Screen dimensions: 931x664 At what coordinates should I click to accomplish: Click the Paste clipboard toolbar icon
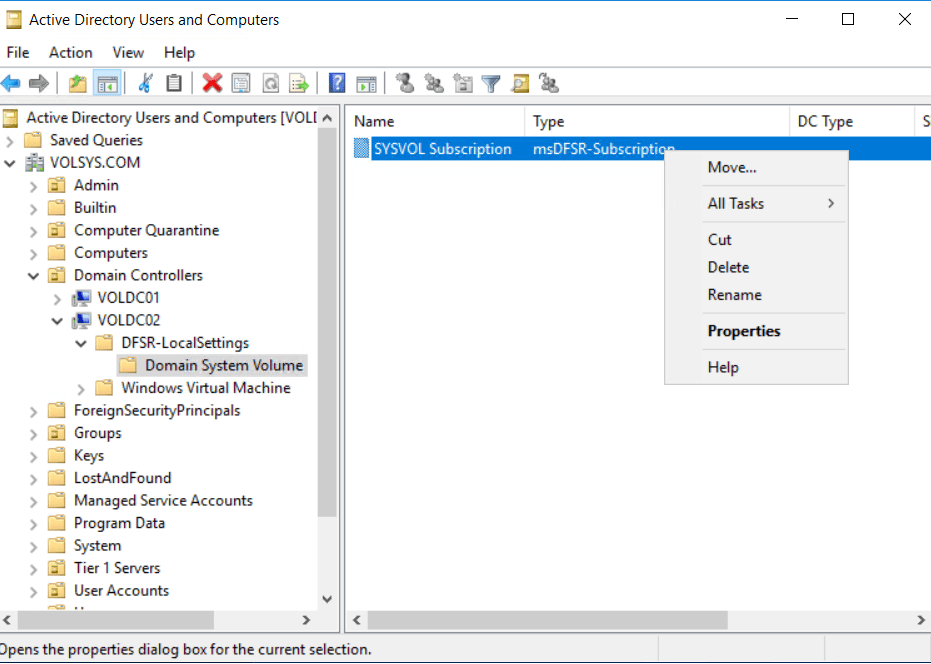174,84
